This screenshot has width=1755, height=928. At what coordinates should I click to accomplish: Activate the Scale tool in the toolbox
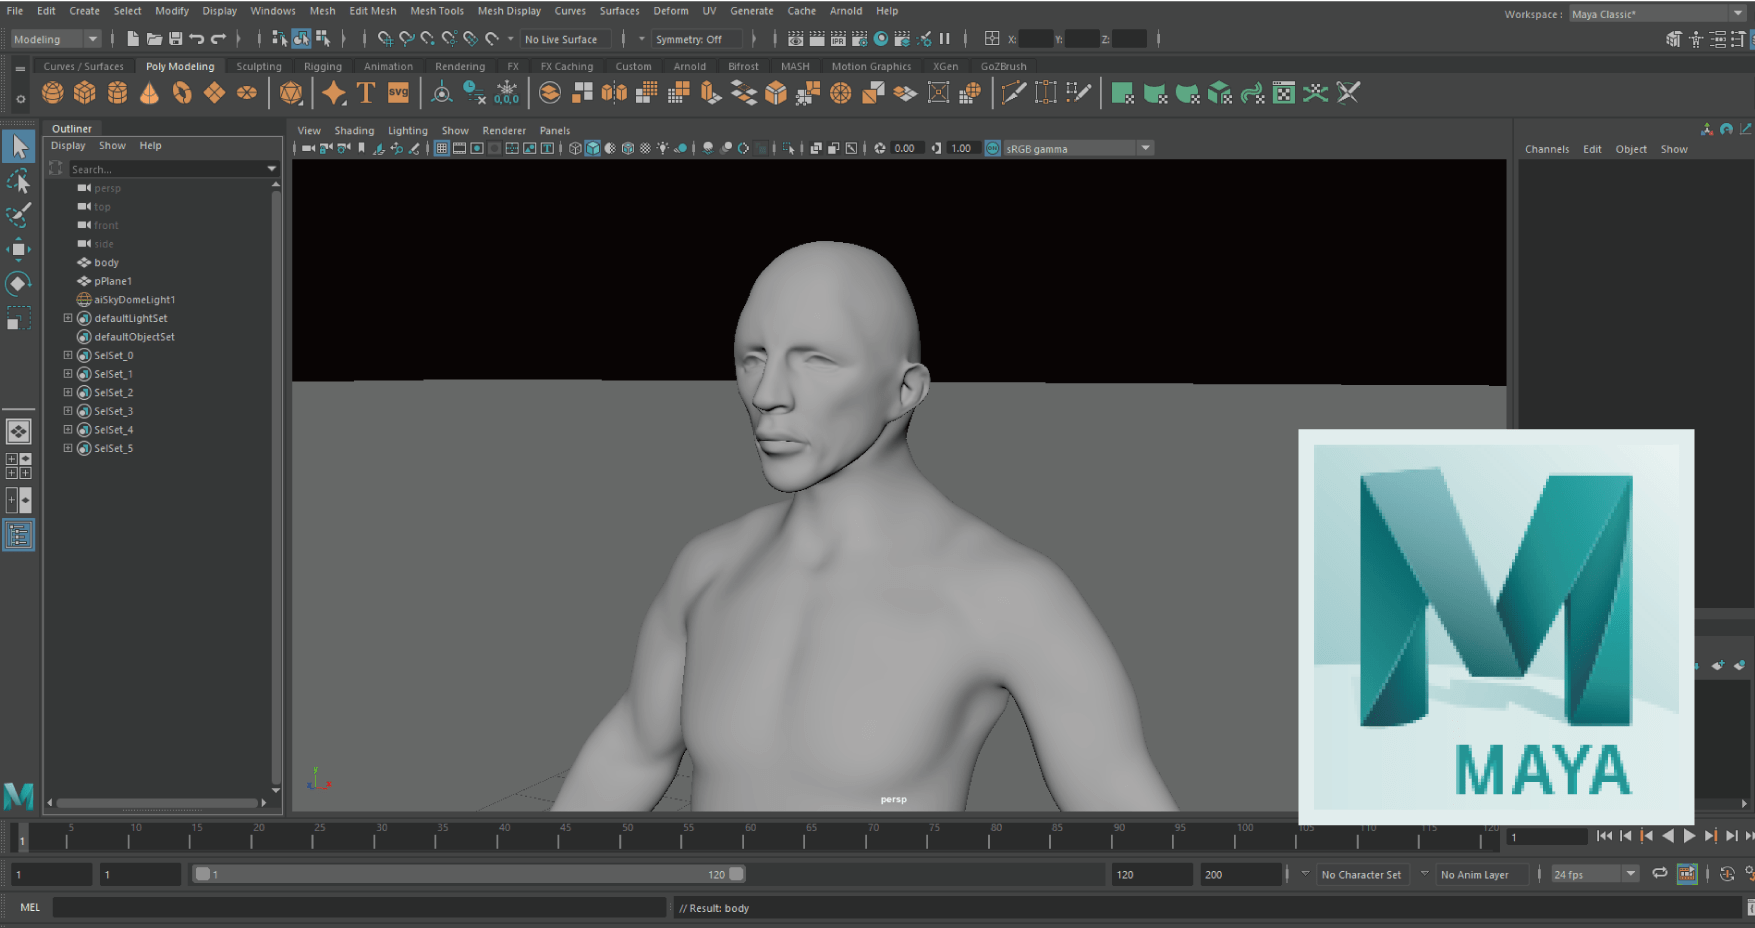(x=18, y=319)
